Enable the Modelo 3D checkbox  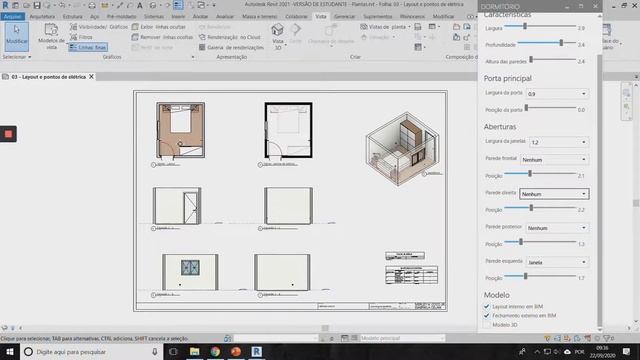(x=487, y=325)
